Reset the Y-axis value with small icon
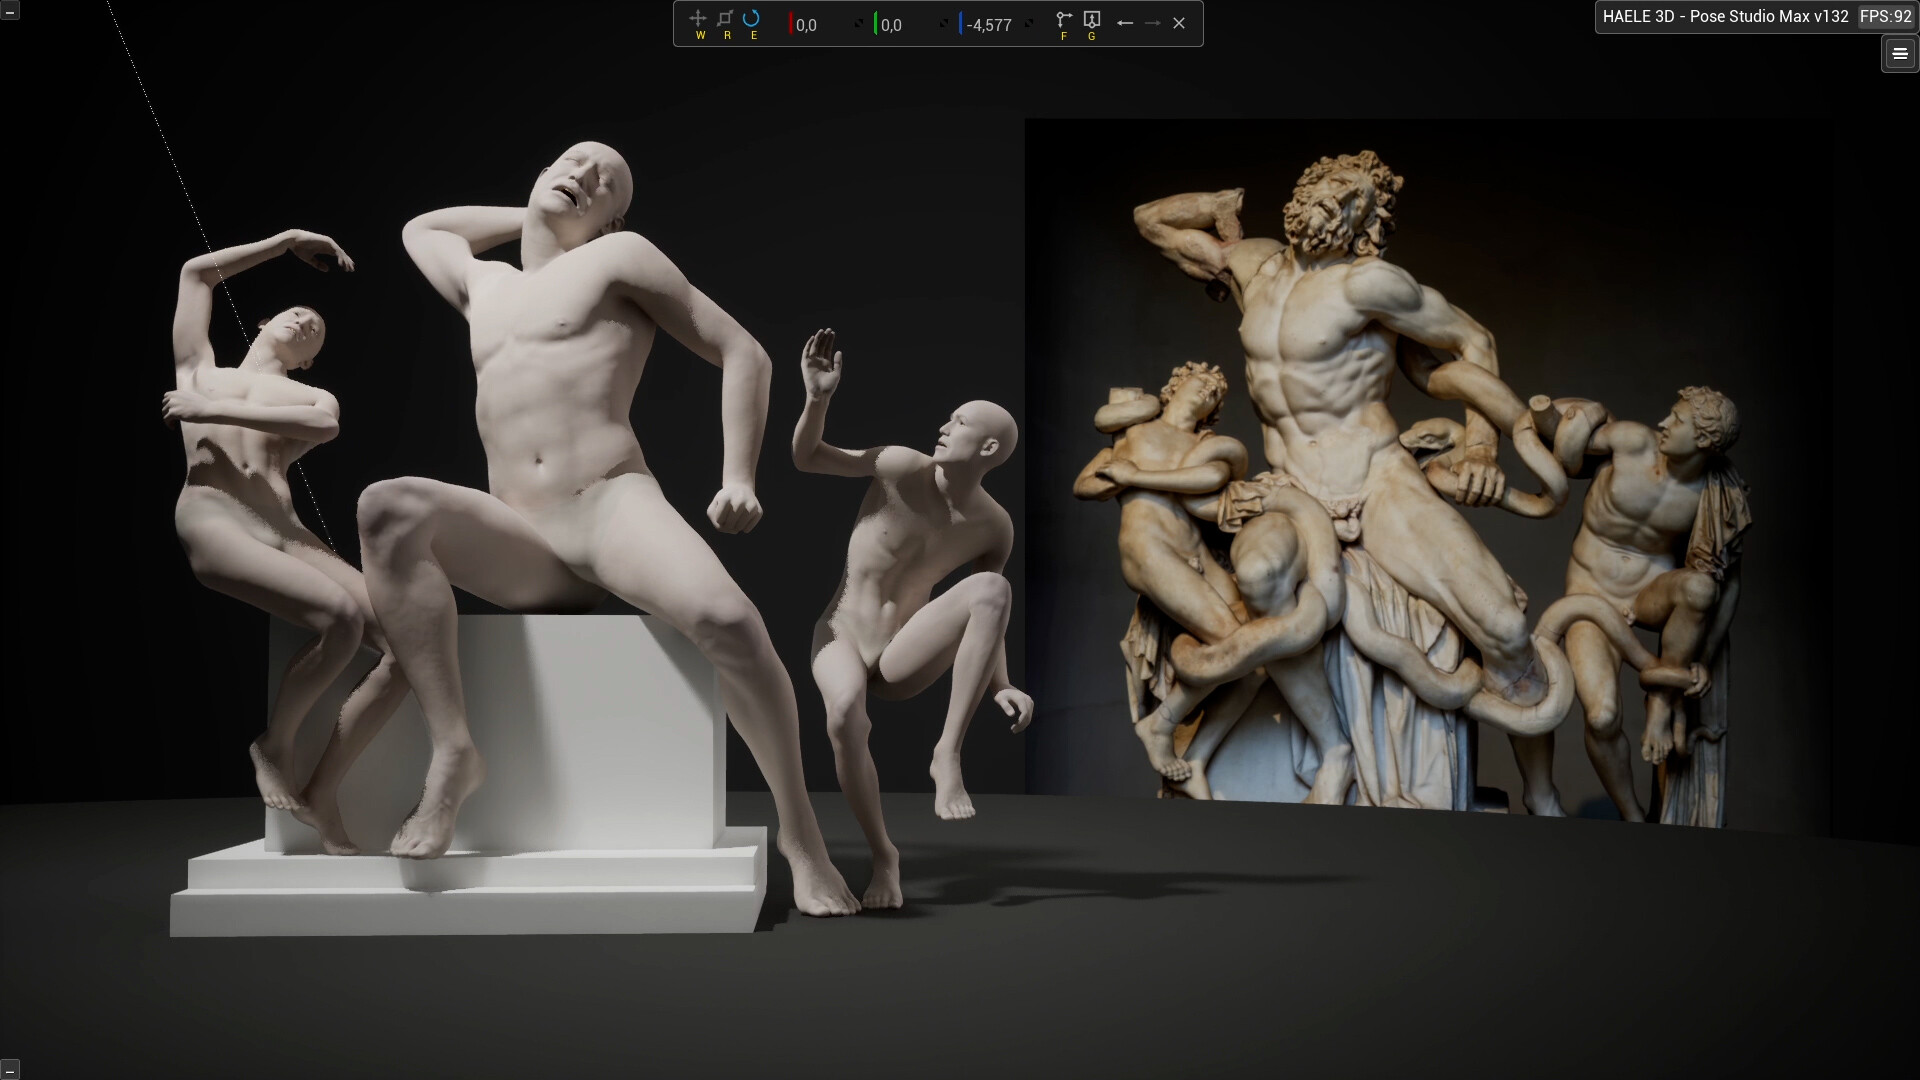This screenshot has height=1080, width=1920. [943, 24]
